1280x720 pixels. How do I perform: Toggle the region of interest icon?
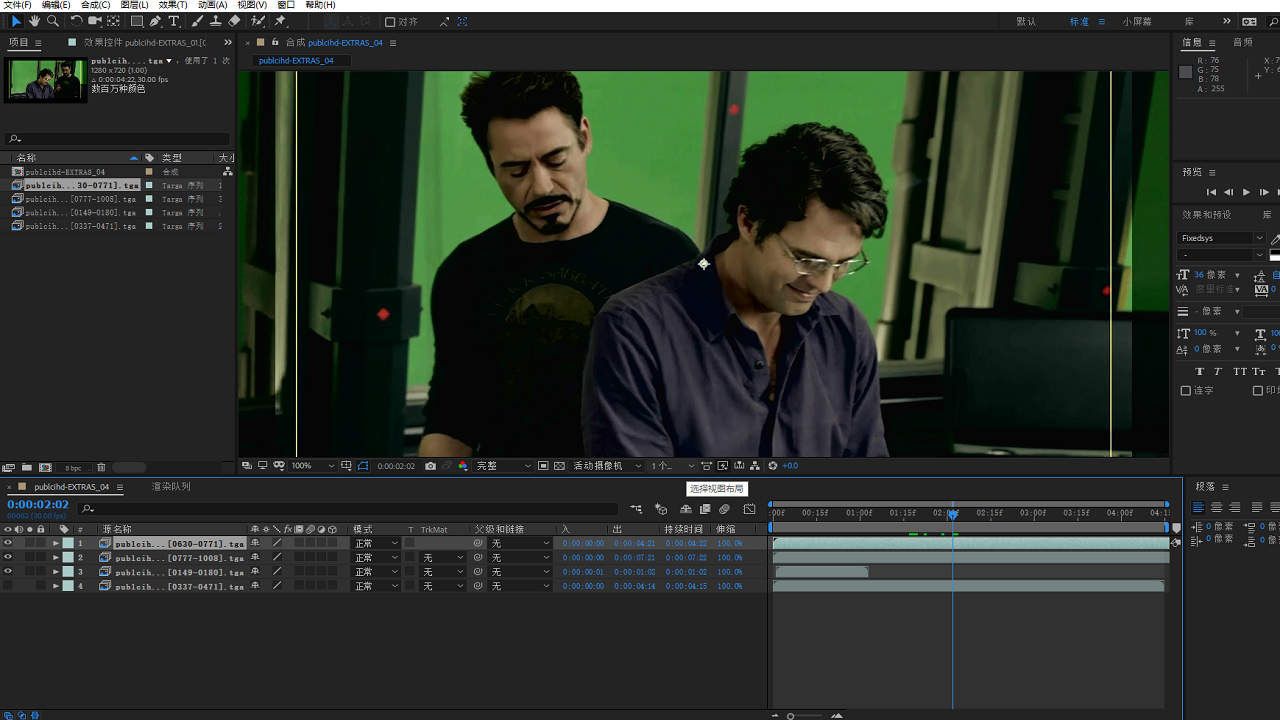click(543, 466)
